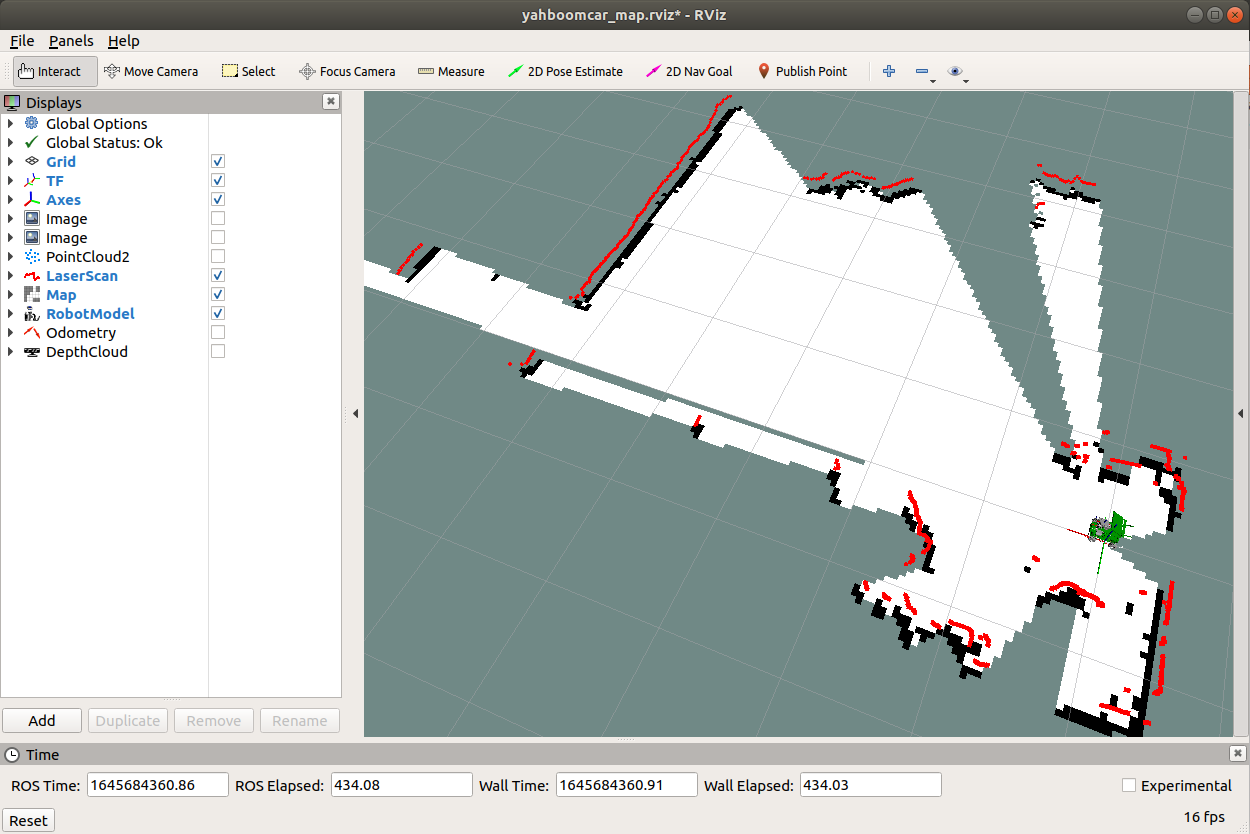Select the 2D Nav Goal tool
The height and width of the screenshot is (834, 1250).
pos(689,71)
